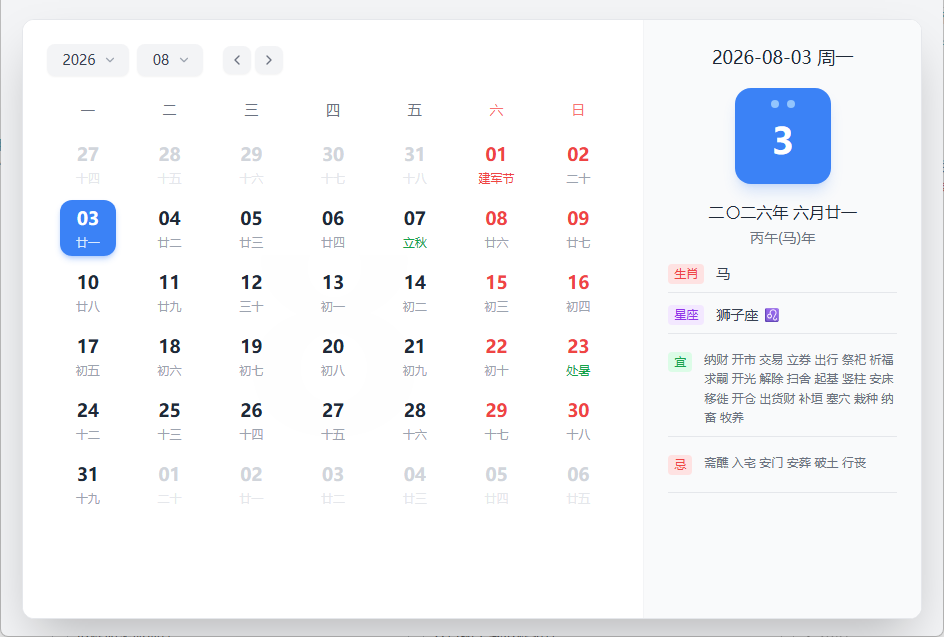
Task: Click the 六 Saturday column header
Action: click(x=496, y=110)
